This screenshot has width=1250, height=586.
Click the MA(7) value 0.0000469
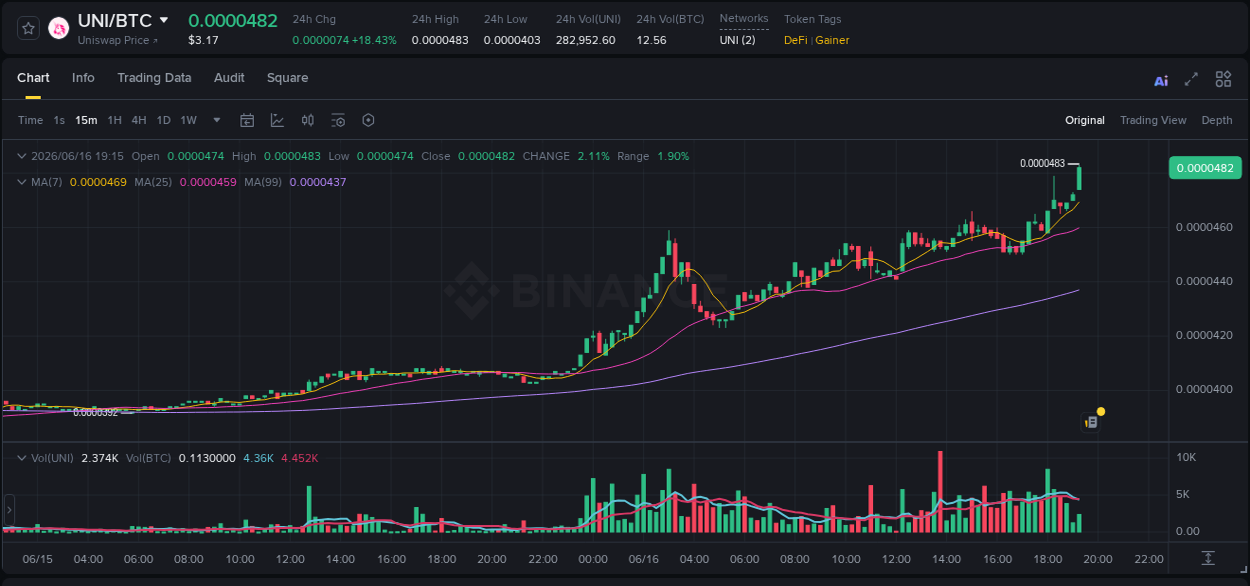pos(98,182)
